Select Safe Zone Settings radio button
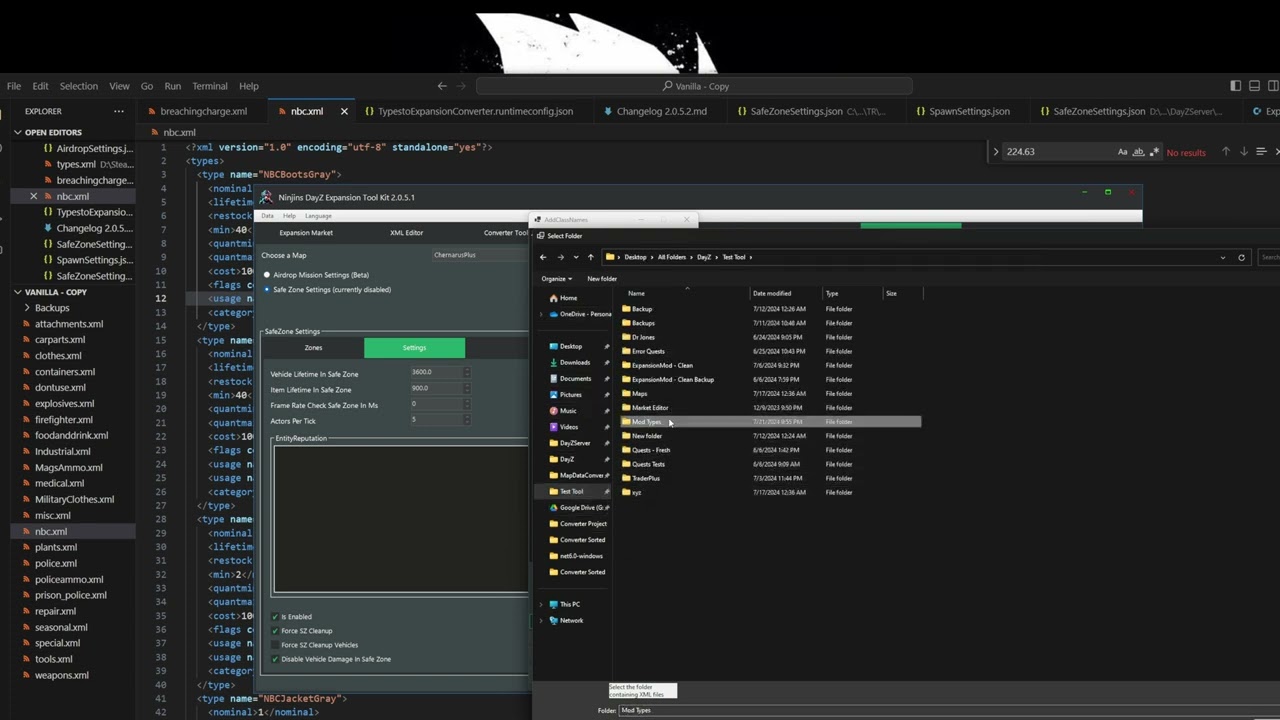The image size is (1280, 720). coord(267,289)
